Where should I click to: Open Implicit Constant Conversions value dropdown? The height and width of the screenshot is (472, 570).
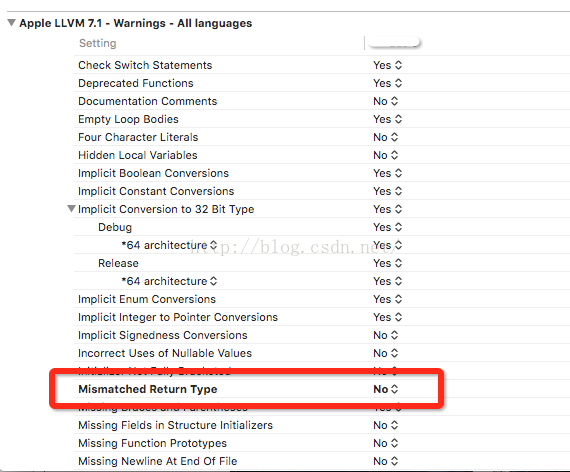tap(388, 191)
